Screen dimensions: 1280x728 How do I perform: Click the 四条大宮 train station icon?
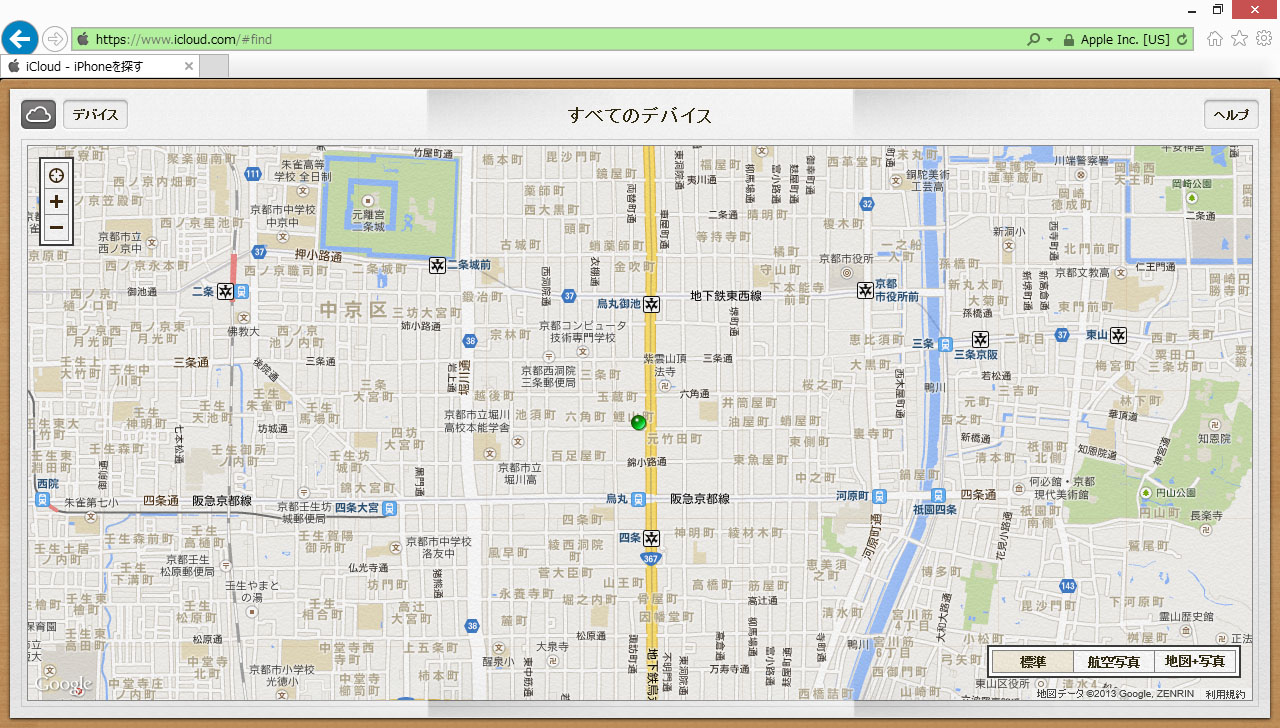tap(389, 508)
